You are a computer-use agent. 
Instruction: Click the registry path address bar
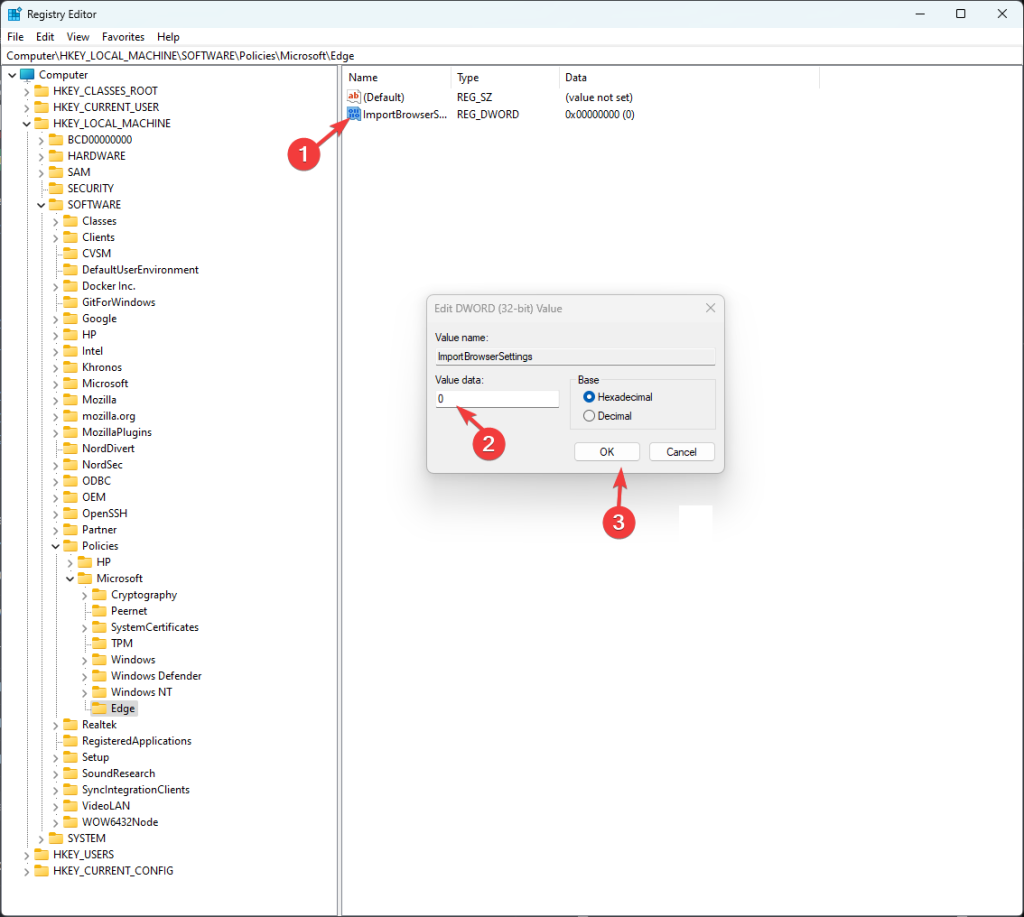coord(512,56)
